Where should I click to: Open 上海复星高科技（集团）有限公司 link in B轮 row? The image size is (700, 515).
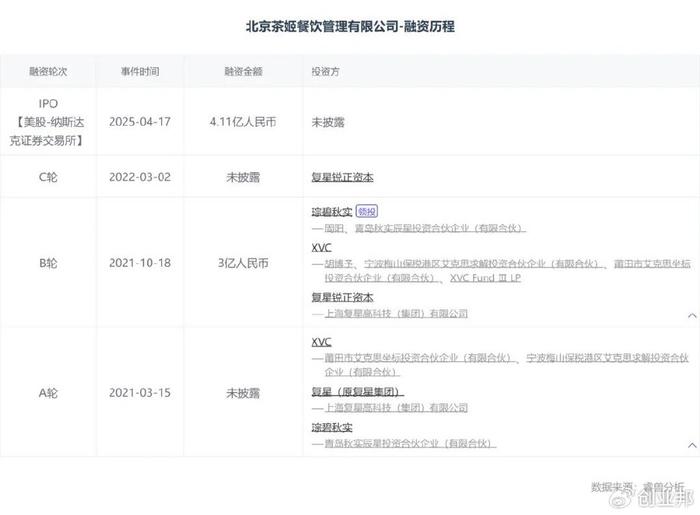pyautogui.click(x=396, y=314)
